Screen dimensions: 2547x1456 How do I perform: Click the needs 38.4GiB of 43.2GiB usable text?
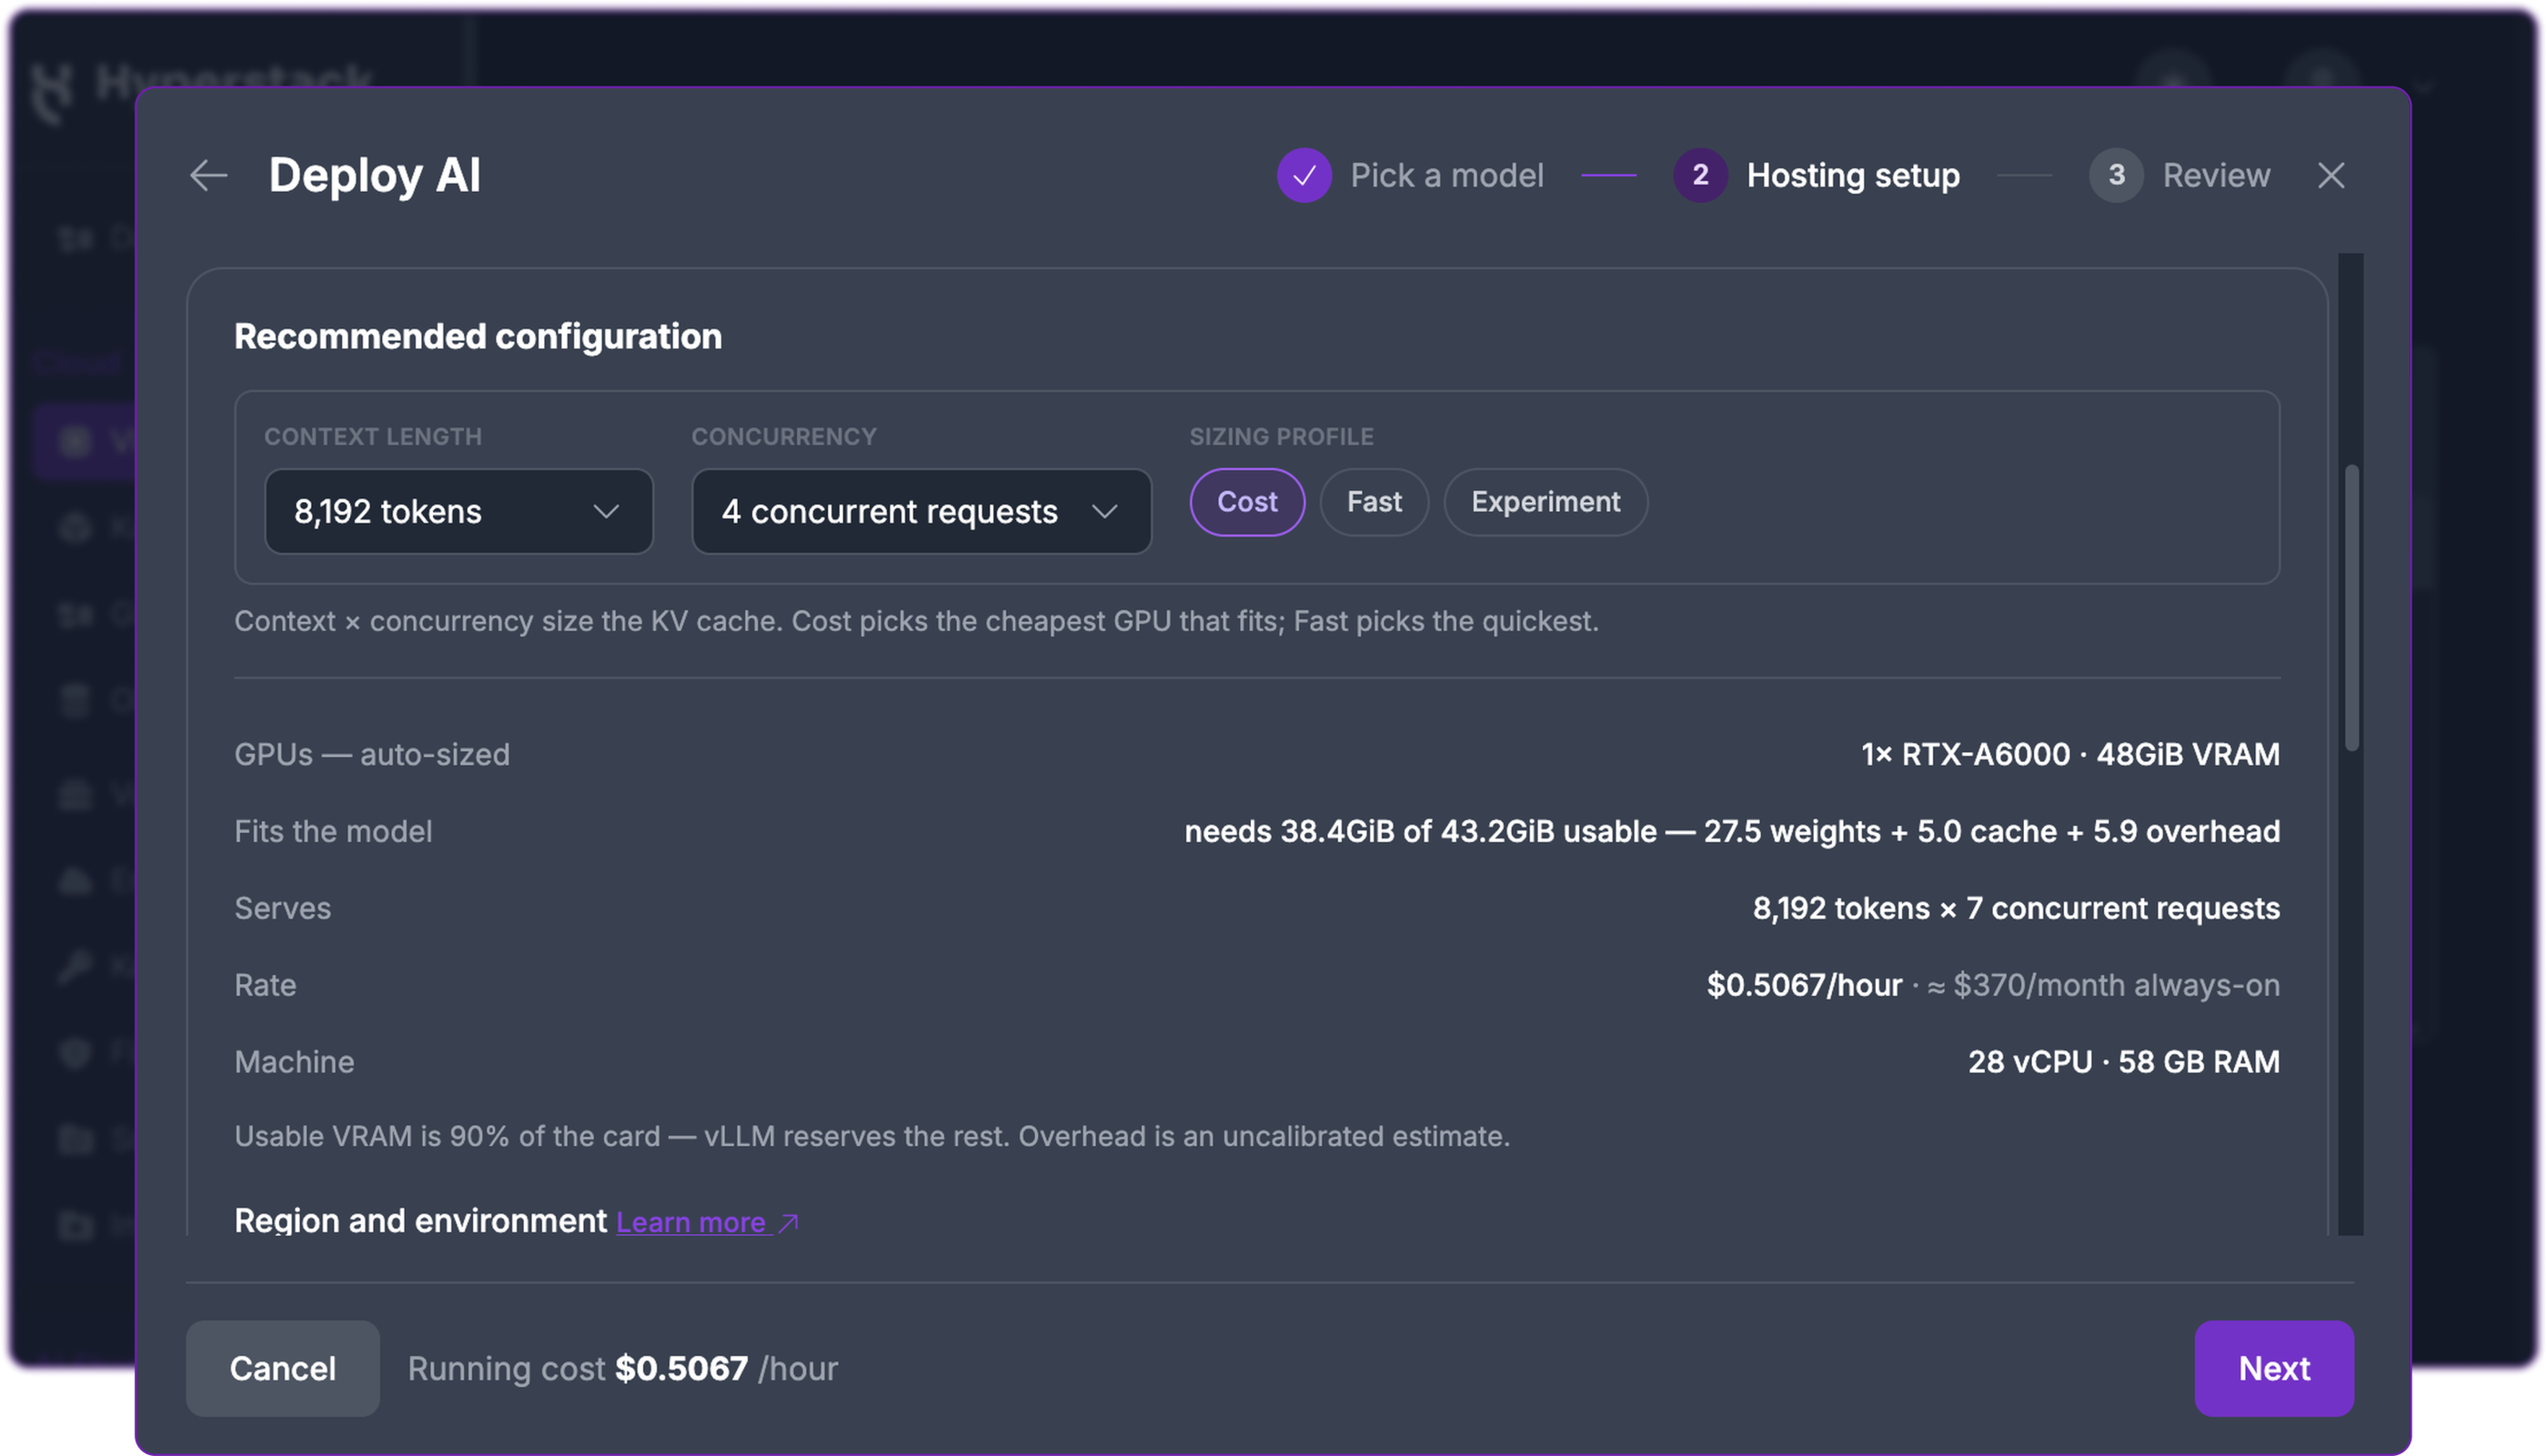pos(1420,831)
